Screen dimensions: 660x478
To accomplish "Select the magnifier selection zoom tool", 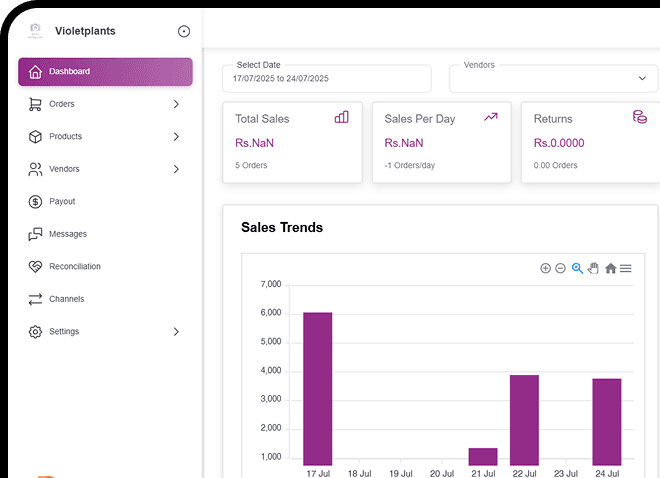I will pos(577,268).
